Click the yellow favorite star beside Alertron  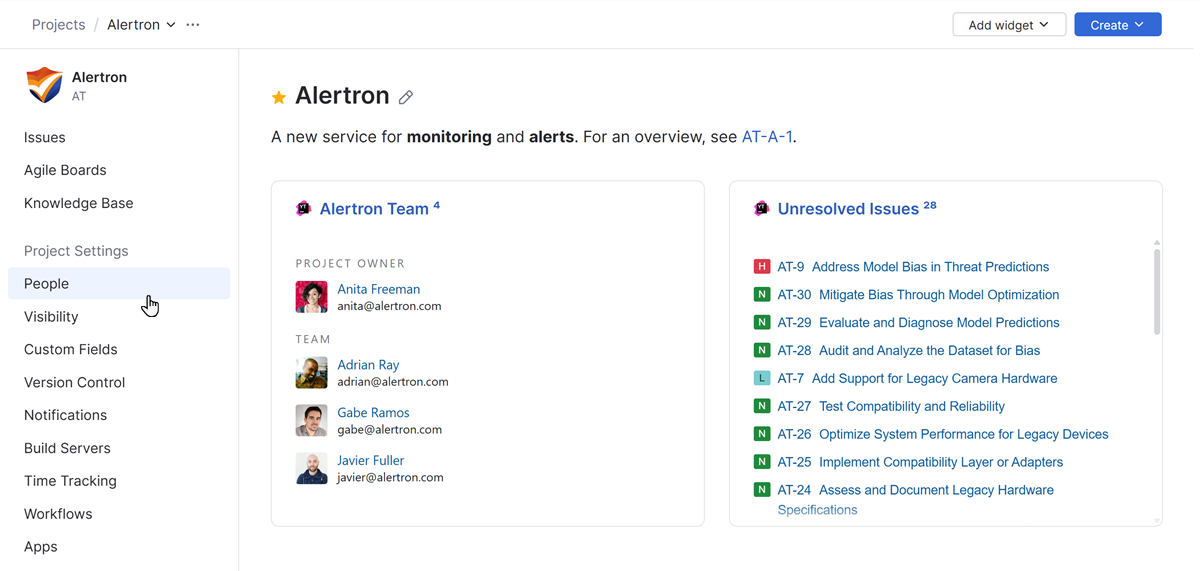279,97
